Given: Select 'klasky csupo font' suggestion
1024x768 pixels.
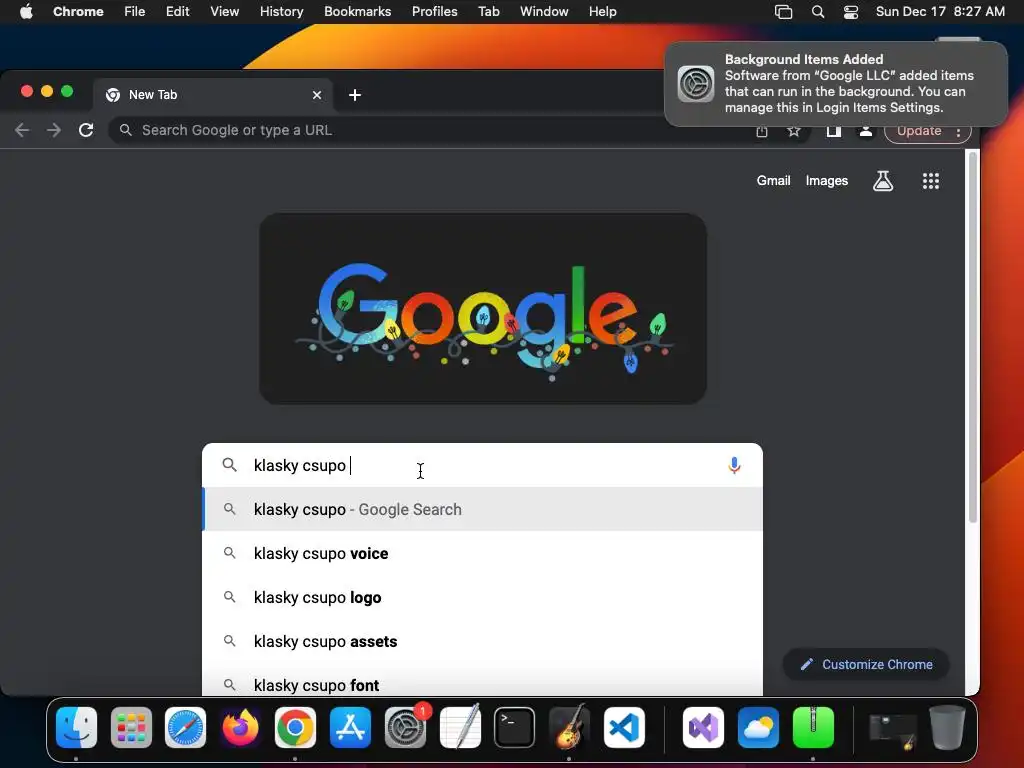Looking at the screenshot, I should tap(483, 684).
